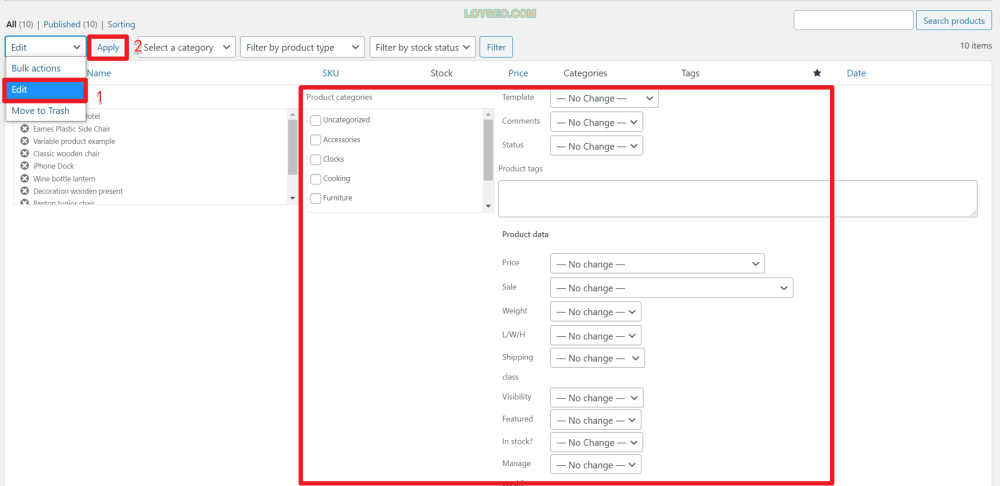This screenshot has height=486, width=1000.
Task: Click the Stock column header
Action: coord(441,73)
